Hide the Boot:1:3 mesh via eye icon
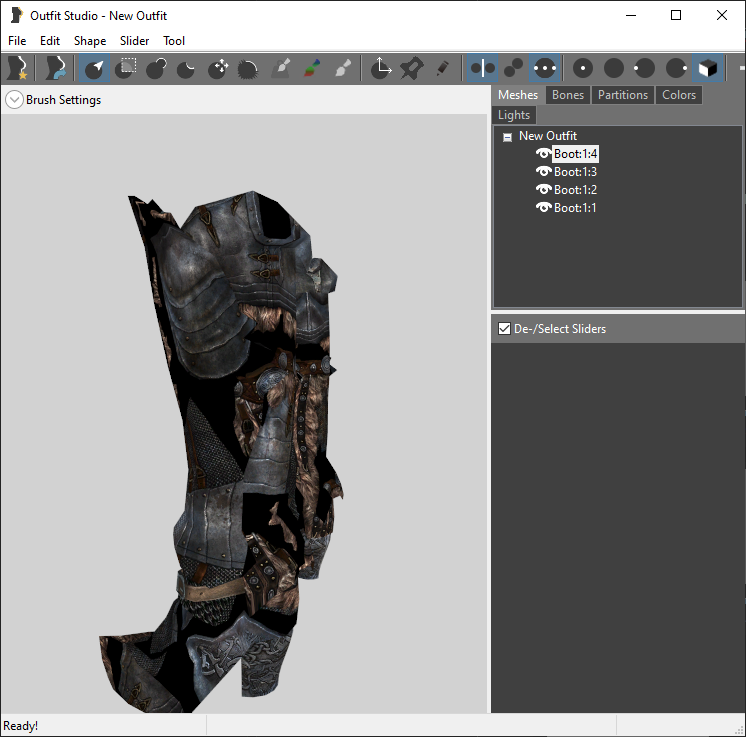 pyautogui.click(x=543, y=171)
